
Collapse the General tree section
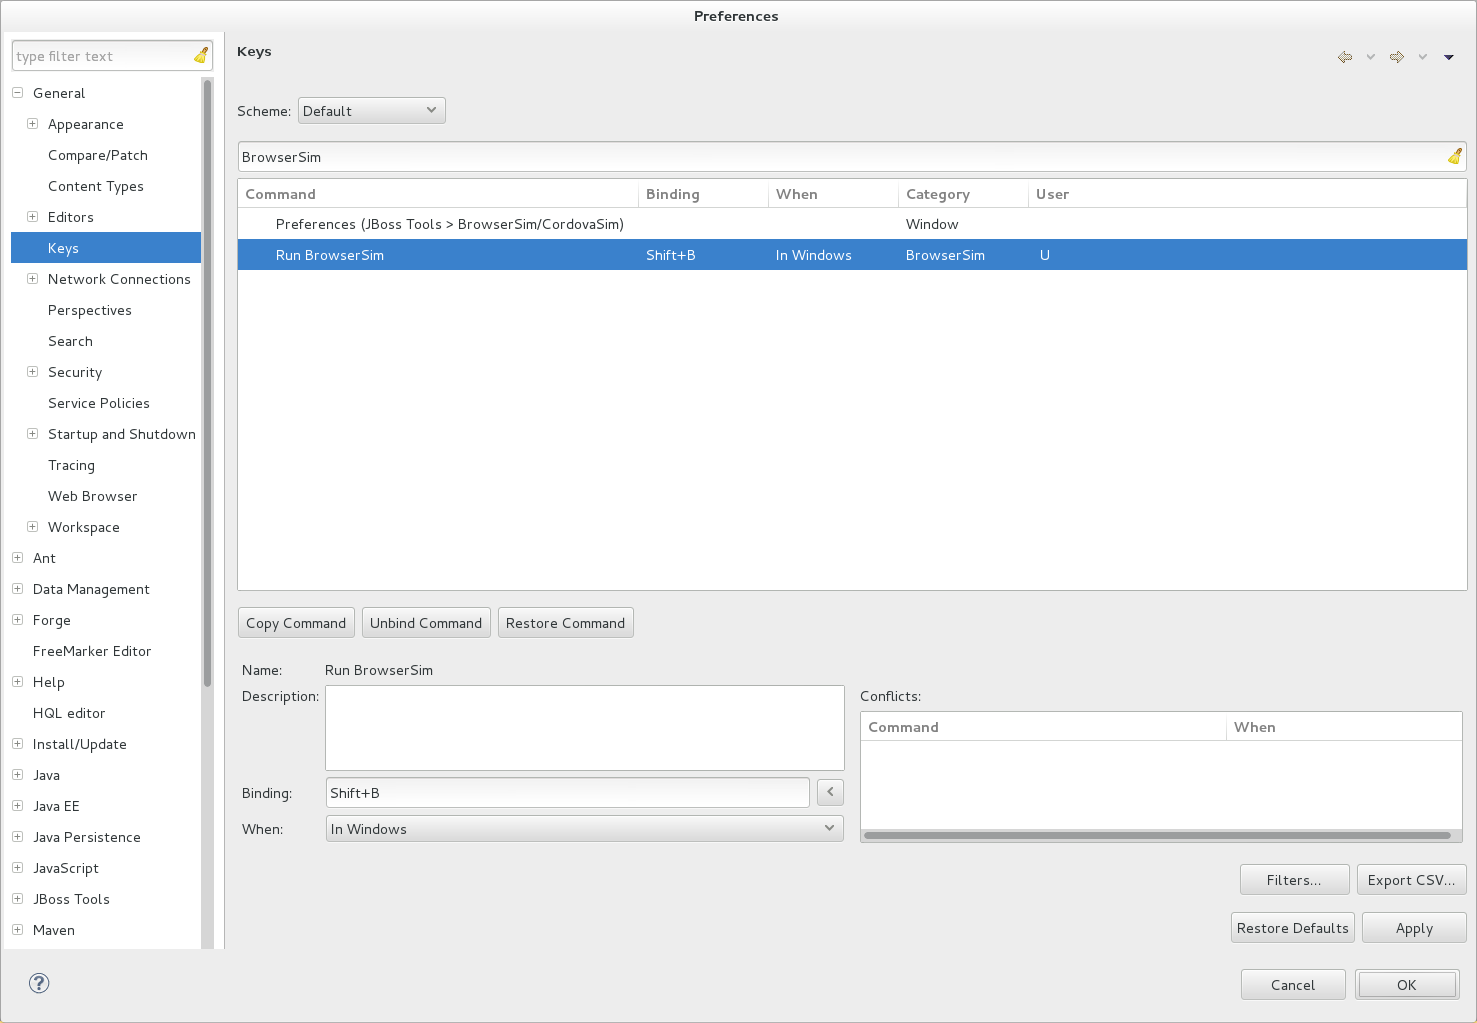pyautogui.click(x=16, y=92)
